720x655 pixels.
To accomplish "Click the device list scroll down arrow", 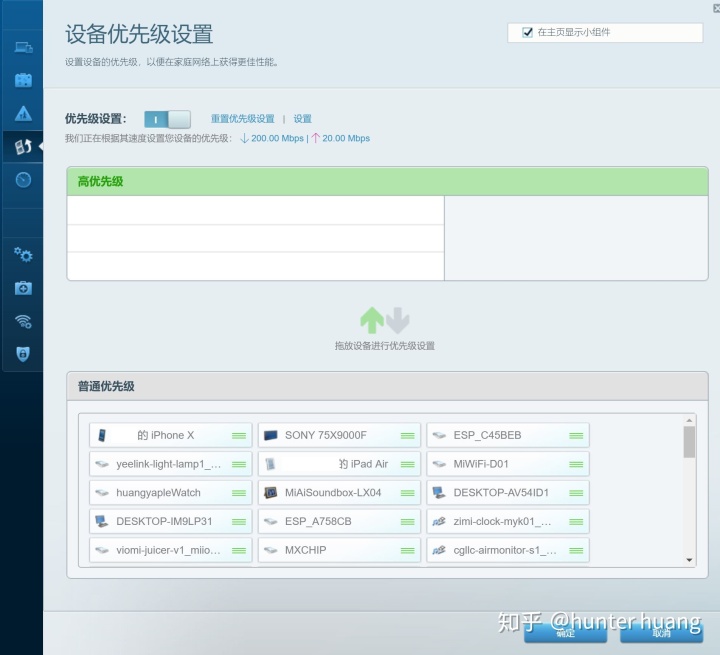I will tap(689, 560).
